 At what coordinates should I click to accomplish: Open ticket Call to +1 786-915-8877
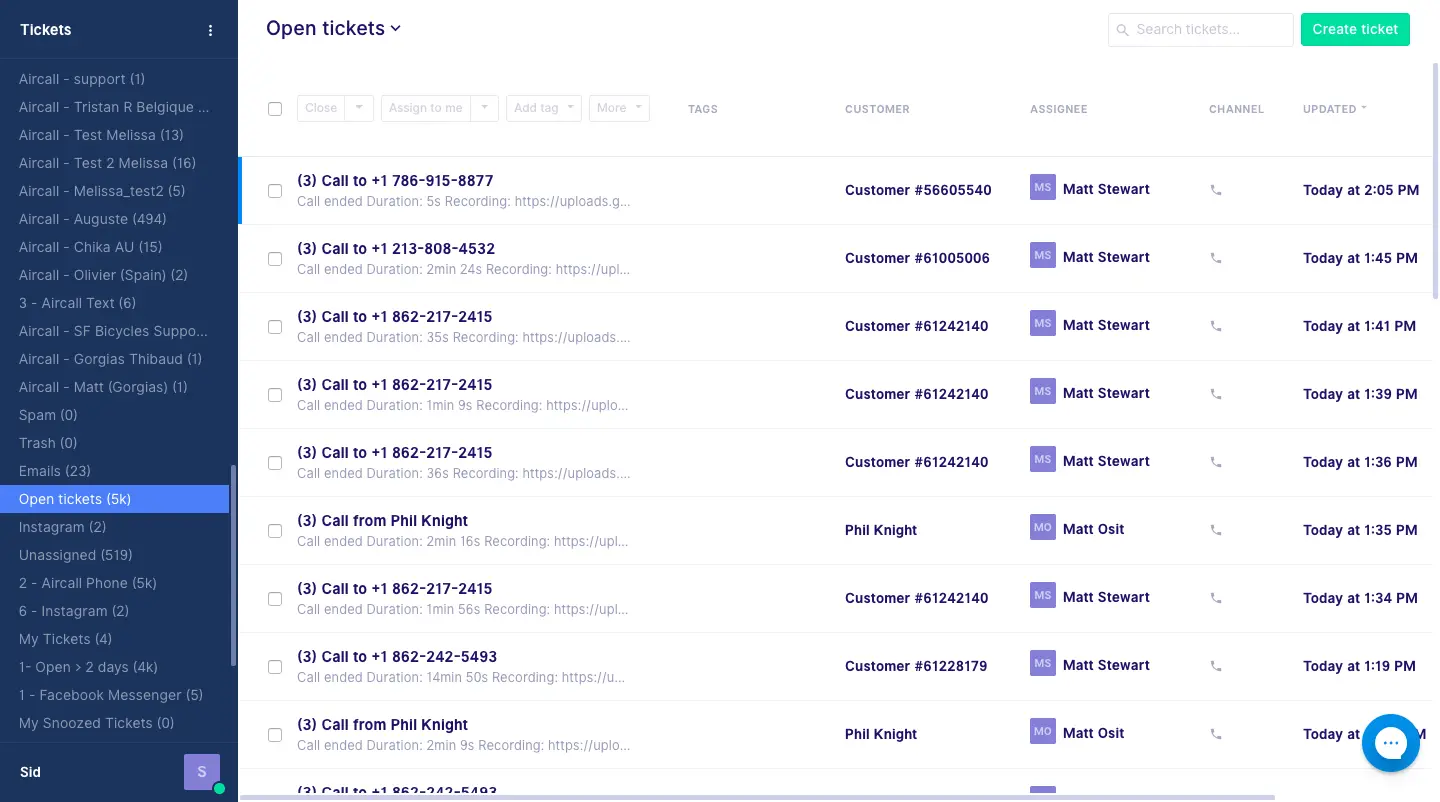(x=395, y=181)
